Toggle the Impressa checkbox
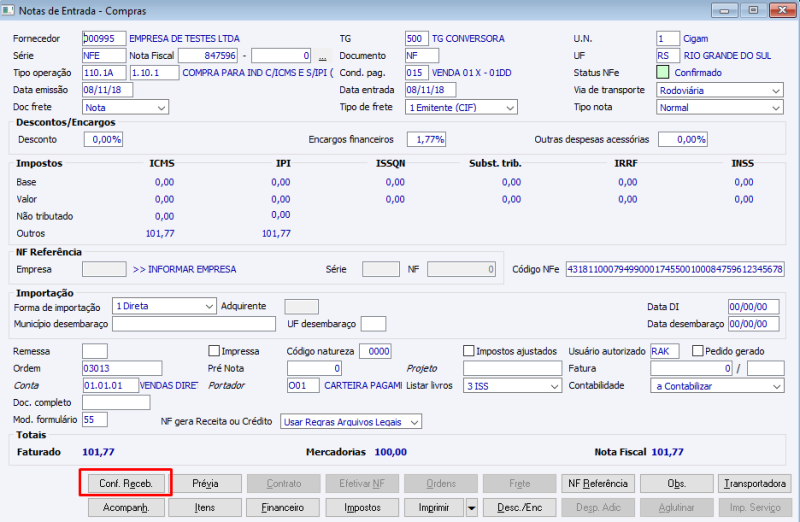Viewport: 800px width, 522px height. (214, 351)
